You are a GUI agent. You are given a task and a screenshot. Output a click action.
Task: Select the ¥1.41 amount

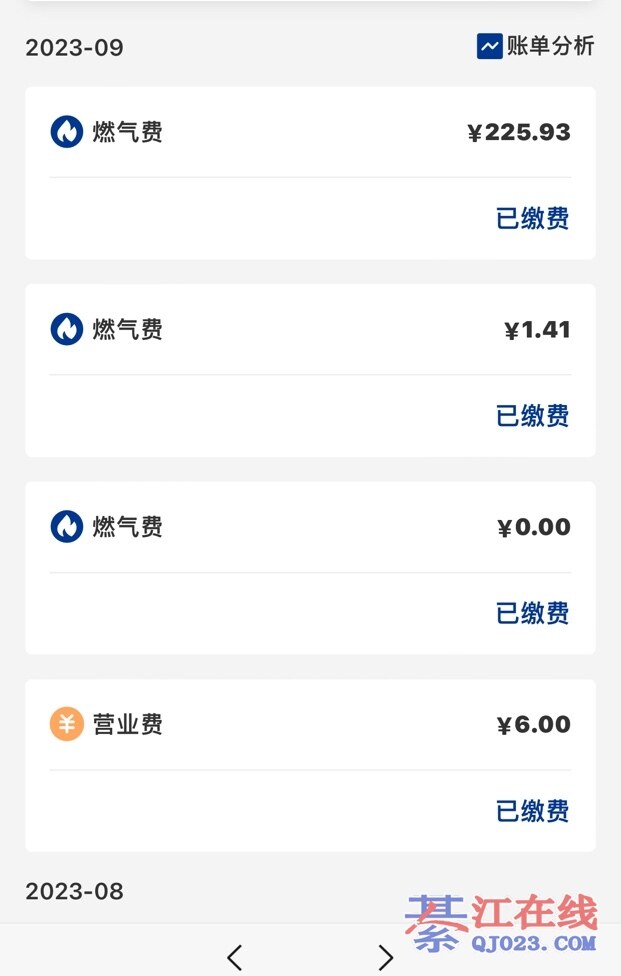[x=537, y=330]
